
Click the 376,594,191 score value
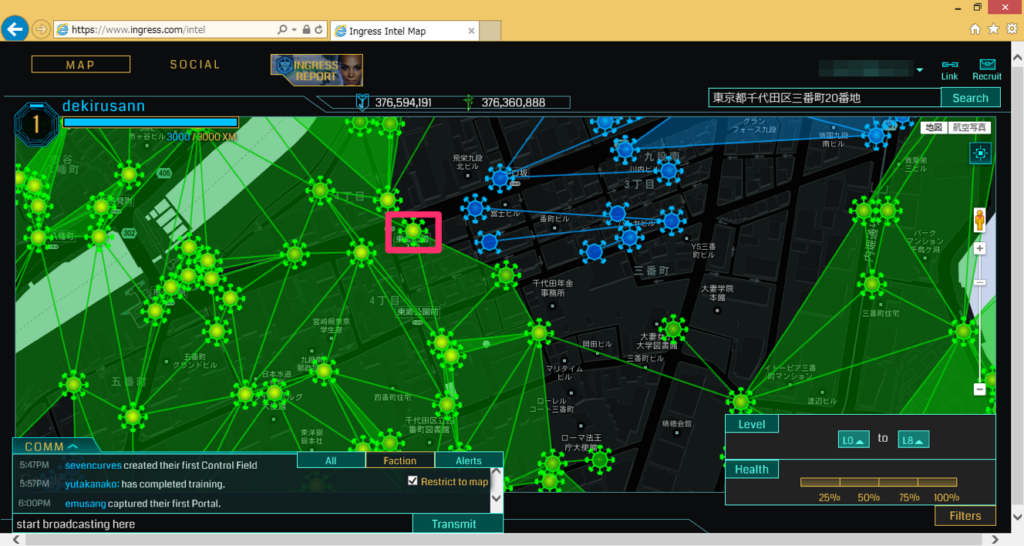[403, 103]
